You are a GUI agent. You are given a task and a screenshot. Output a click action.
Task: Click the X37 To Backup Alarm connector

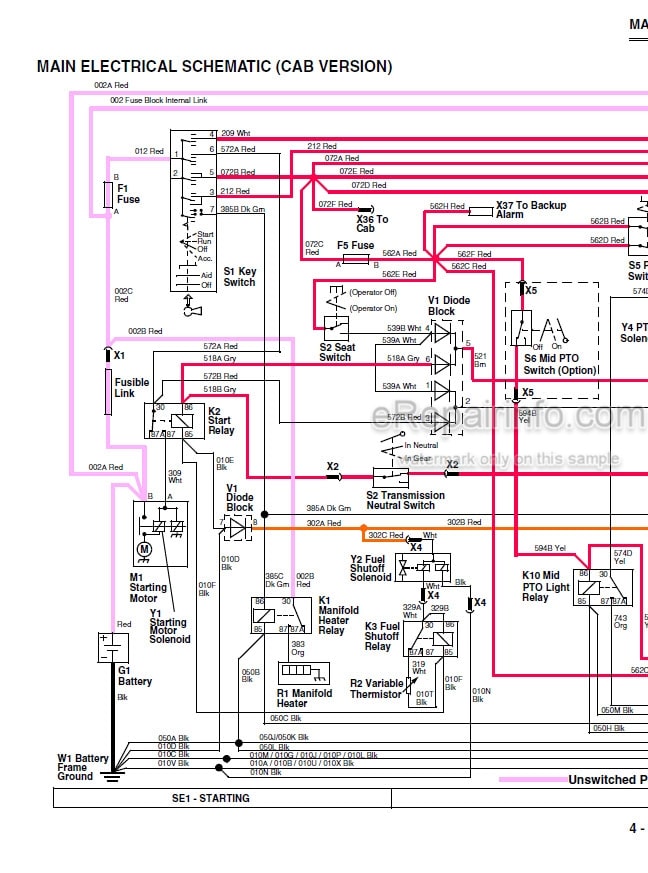(x=480, y=211)
